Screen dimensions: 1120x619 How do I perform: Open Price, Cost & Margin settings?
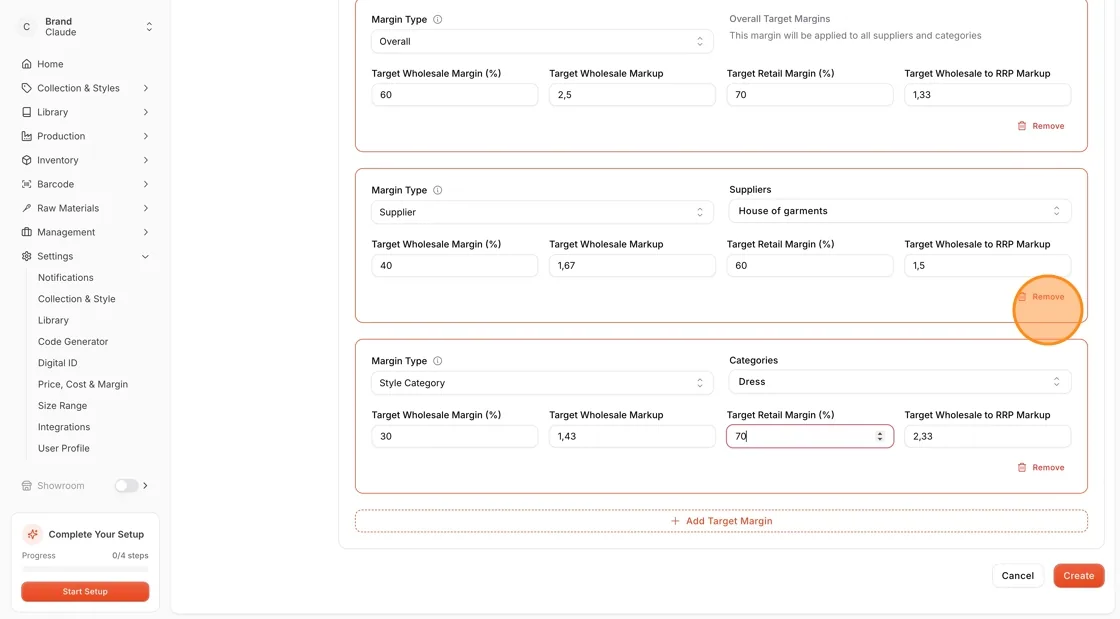click(83, 384)
